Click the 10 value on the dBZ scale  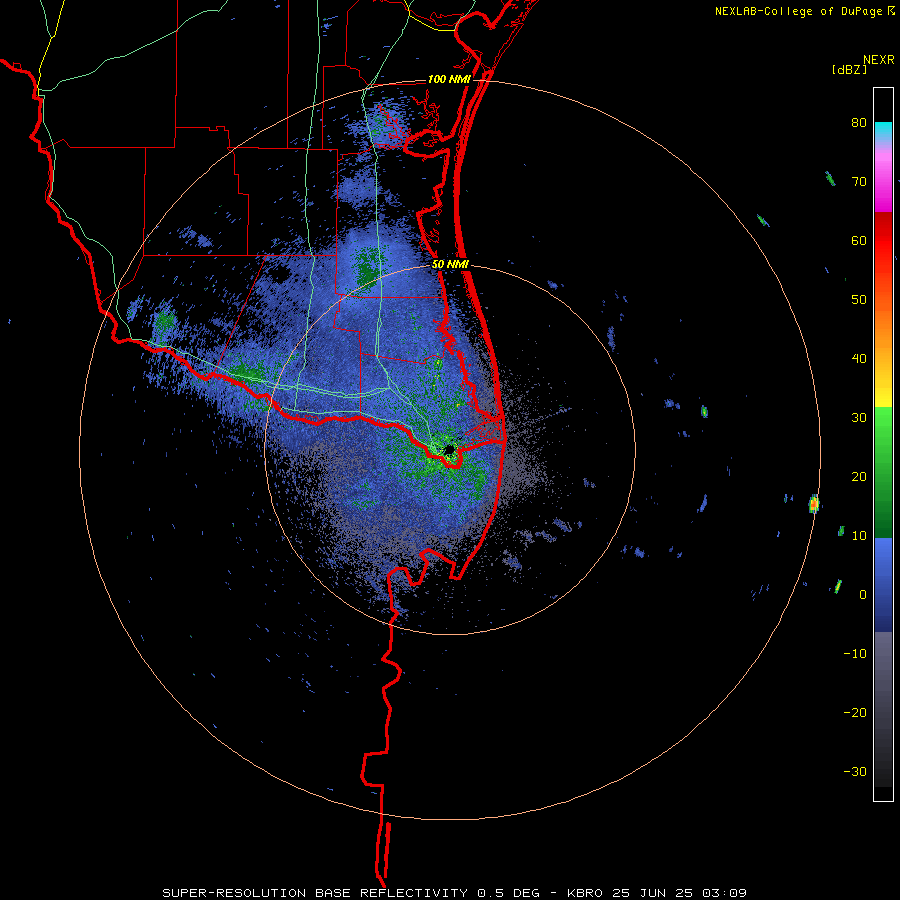(859, 536)
